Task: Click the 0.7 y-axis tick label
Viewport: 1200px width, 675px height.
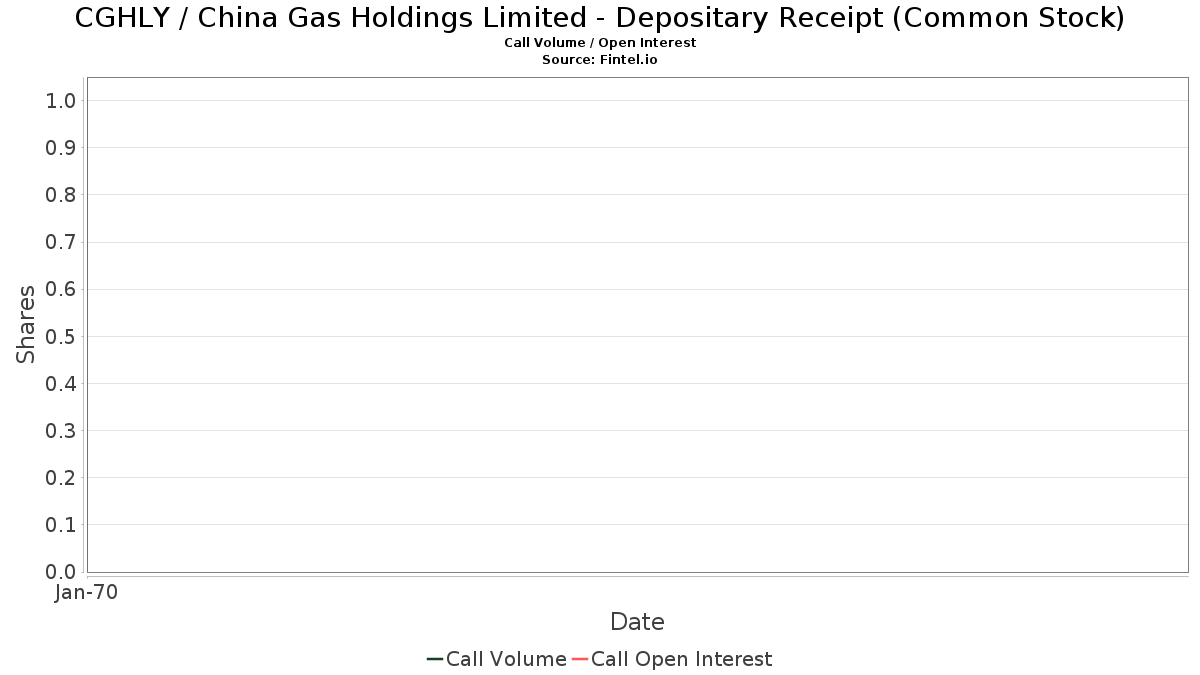Action: (61, 242)
